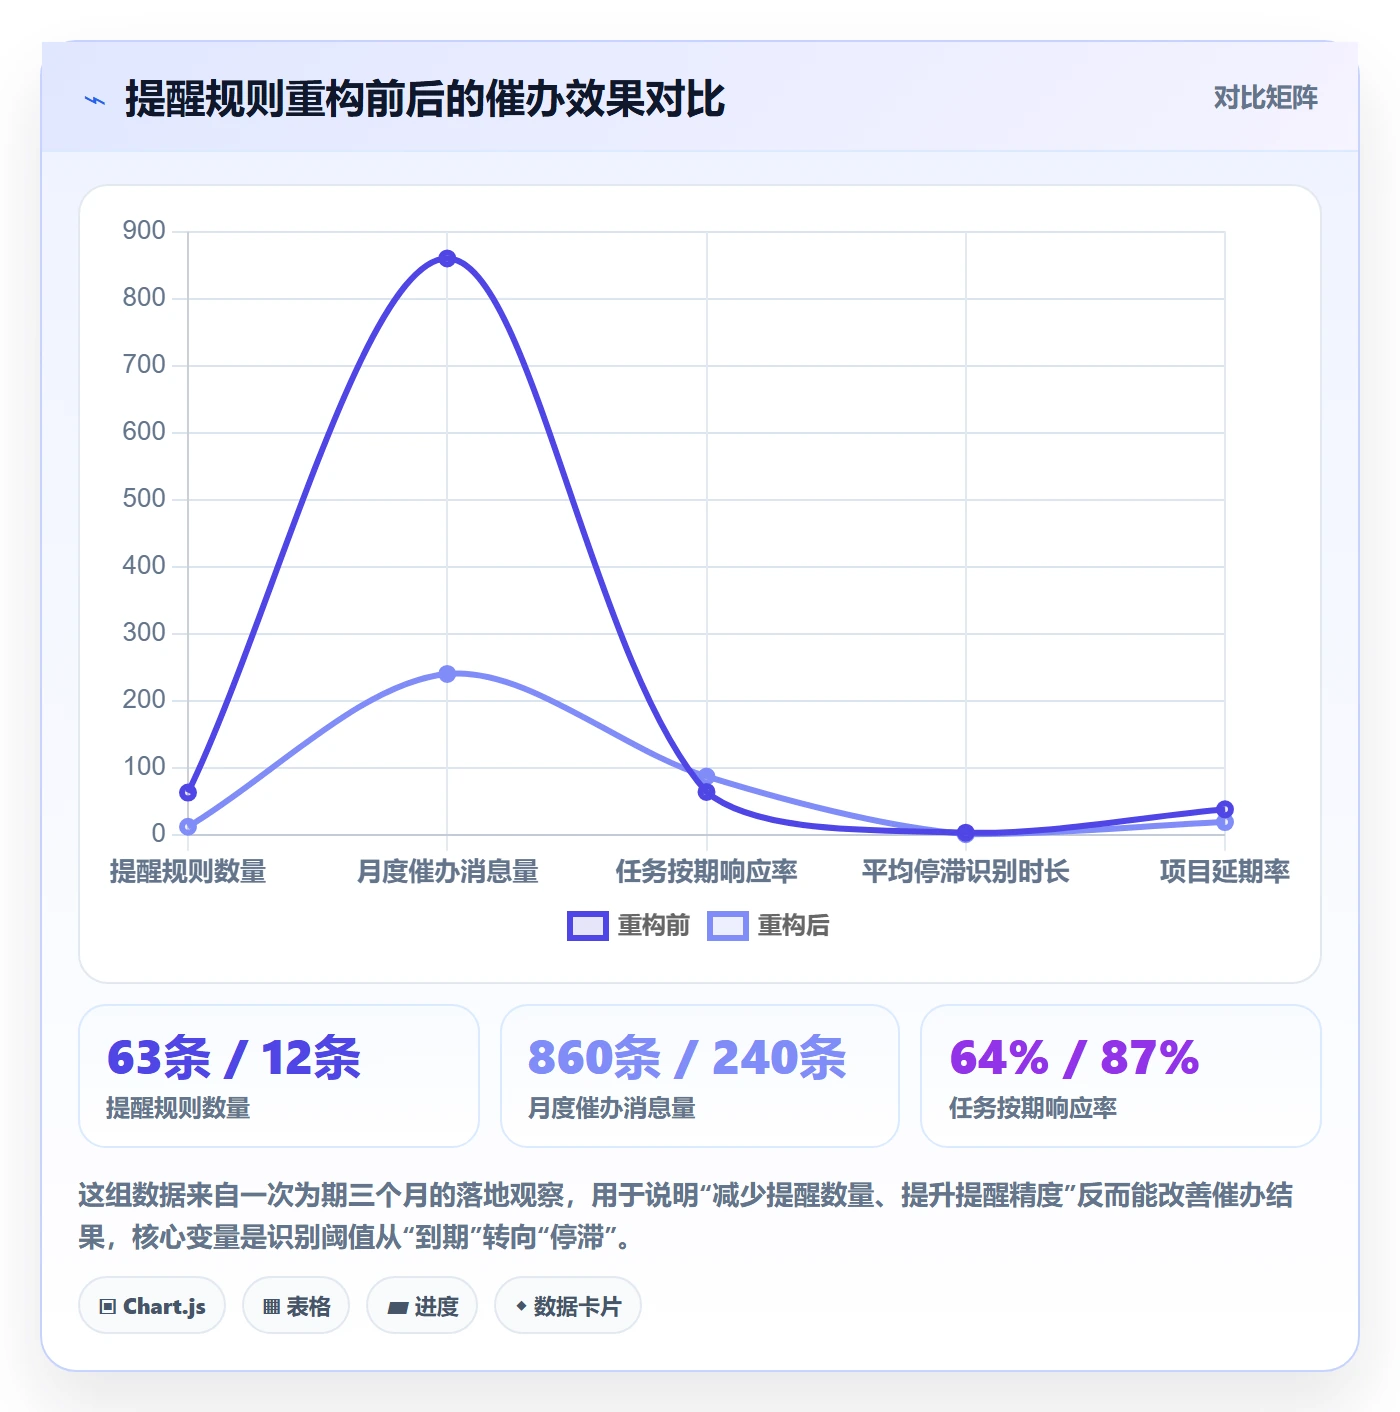Click 重构前 point for 提醒规则数量

pyautogui.click(x=188, y=792)
